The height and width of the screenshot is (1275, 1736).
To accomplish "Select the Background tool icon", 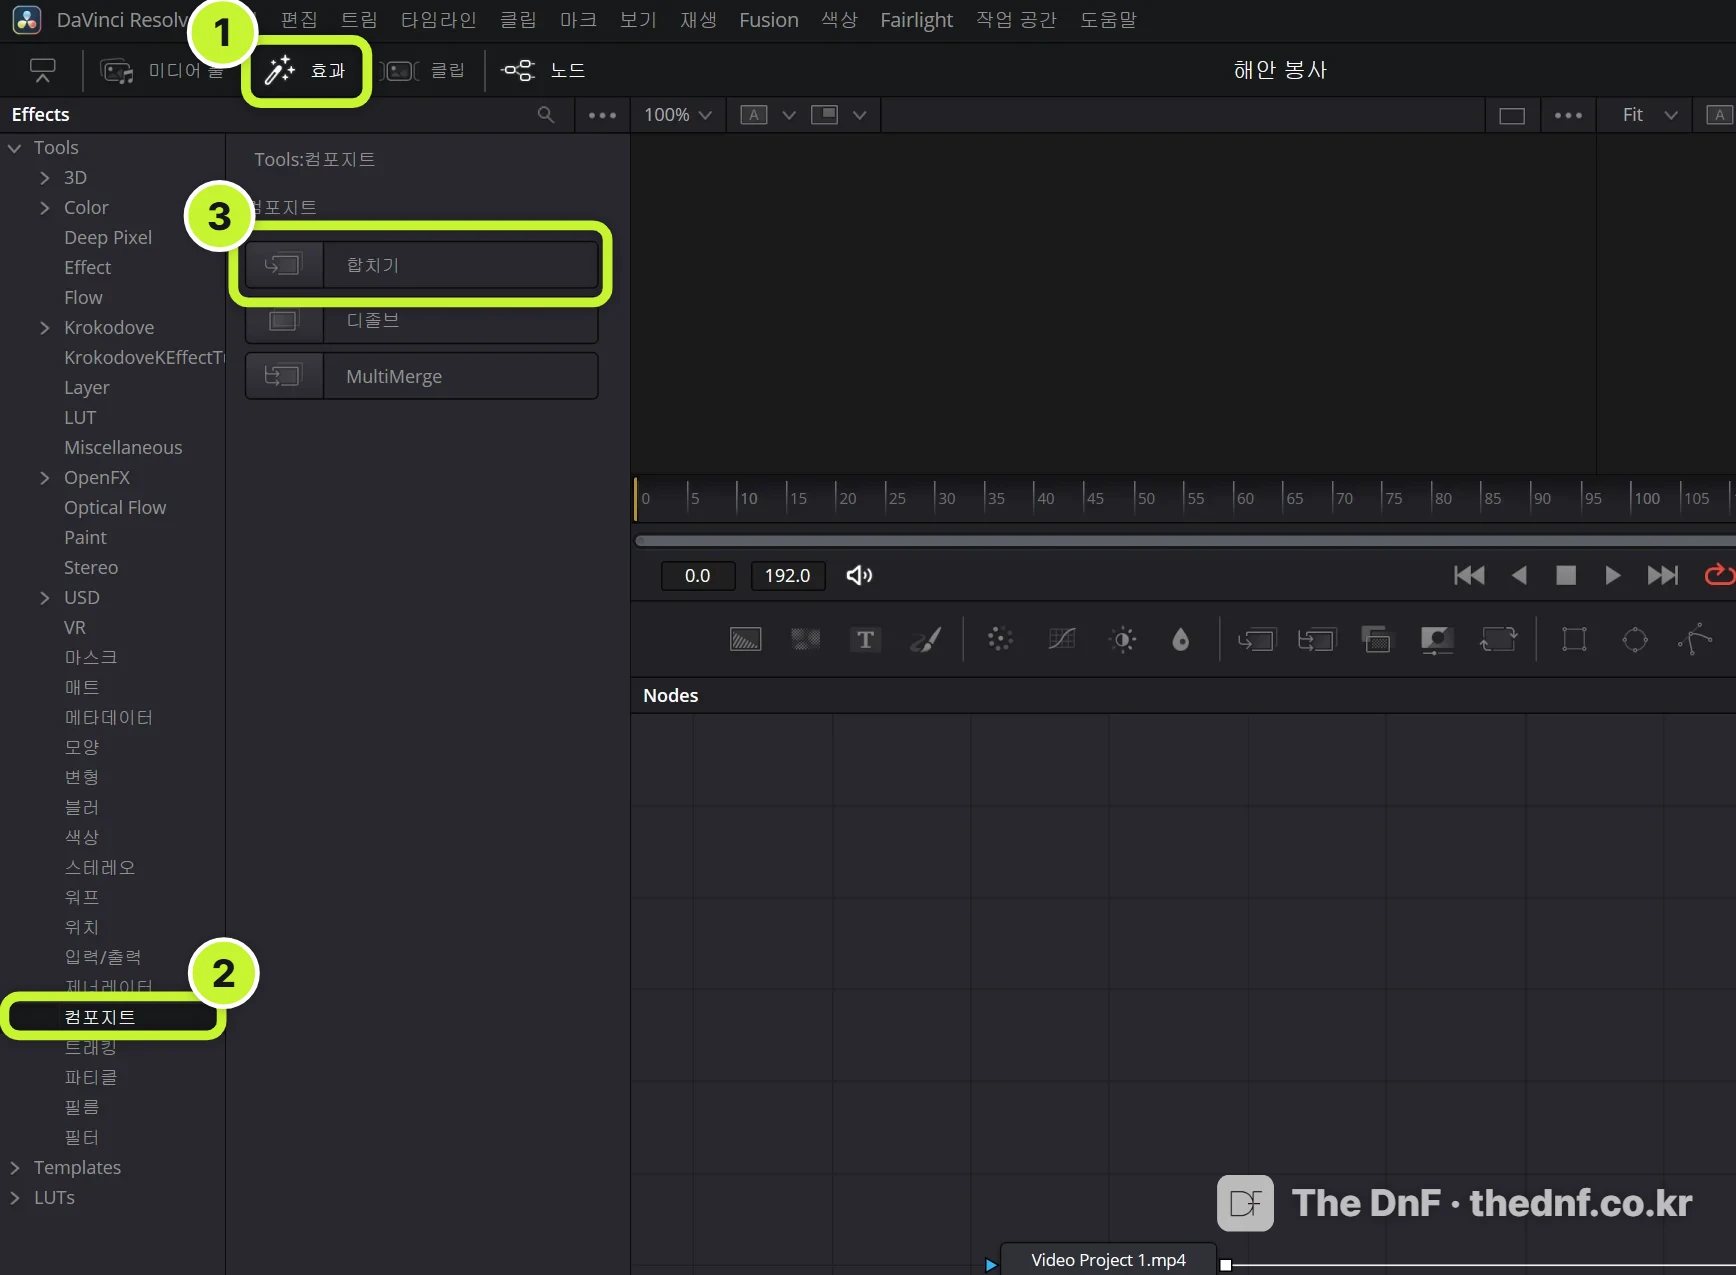I will click(x=746, y=639).
